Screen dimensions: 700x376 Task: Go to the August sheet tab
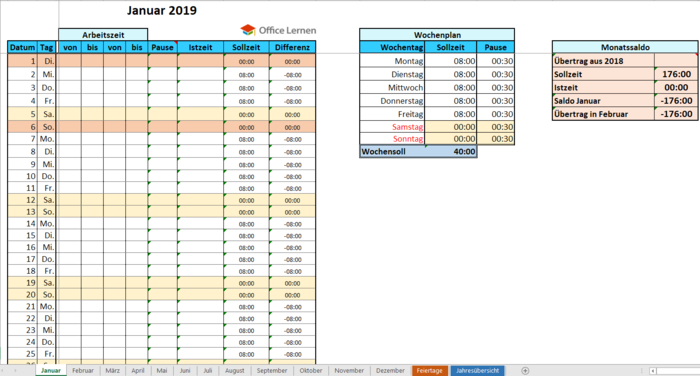(x=235, y=371)
